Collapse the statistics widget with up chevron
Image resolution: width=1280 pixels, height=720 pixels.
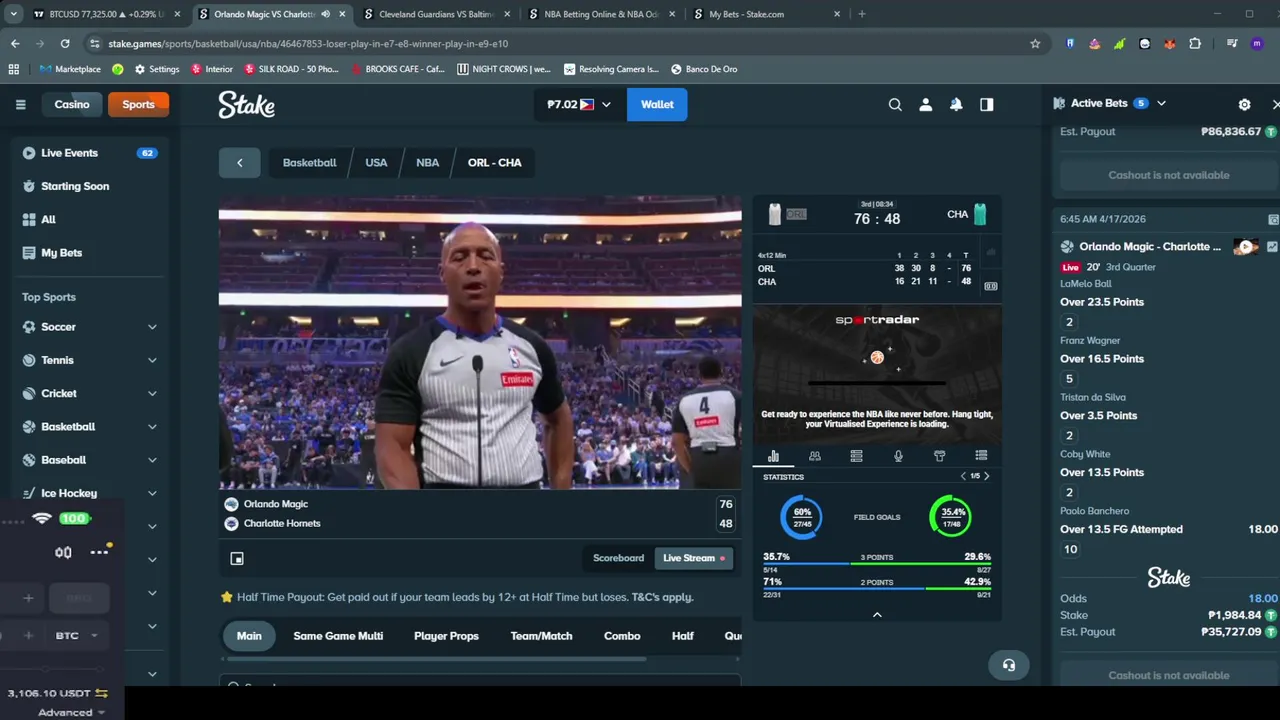[877, 615]
